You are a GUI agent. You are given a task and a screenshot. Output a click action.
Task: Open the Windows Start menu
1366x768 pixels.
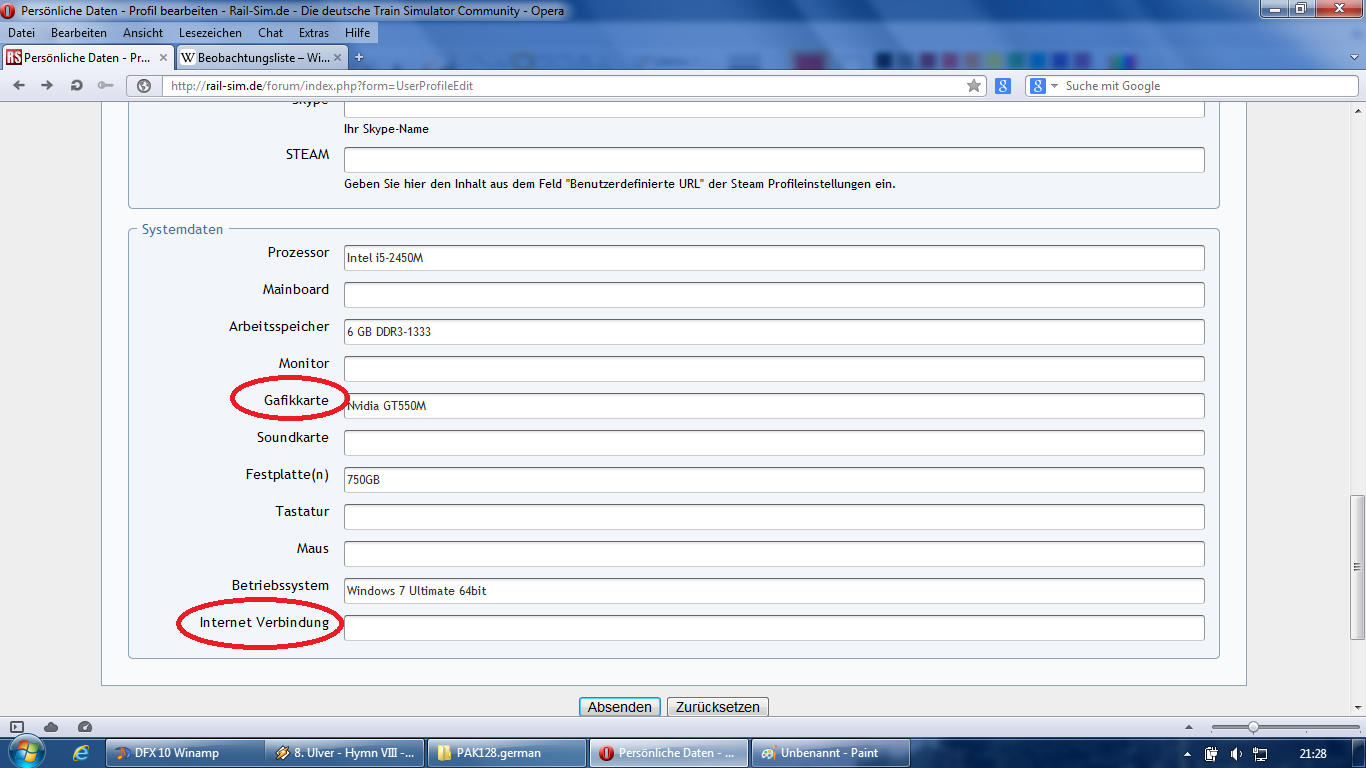tap(25, 752)
